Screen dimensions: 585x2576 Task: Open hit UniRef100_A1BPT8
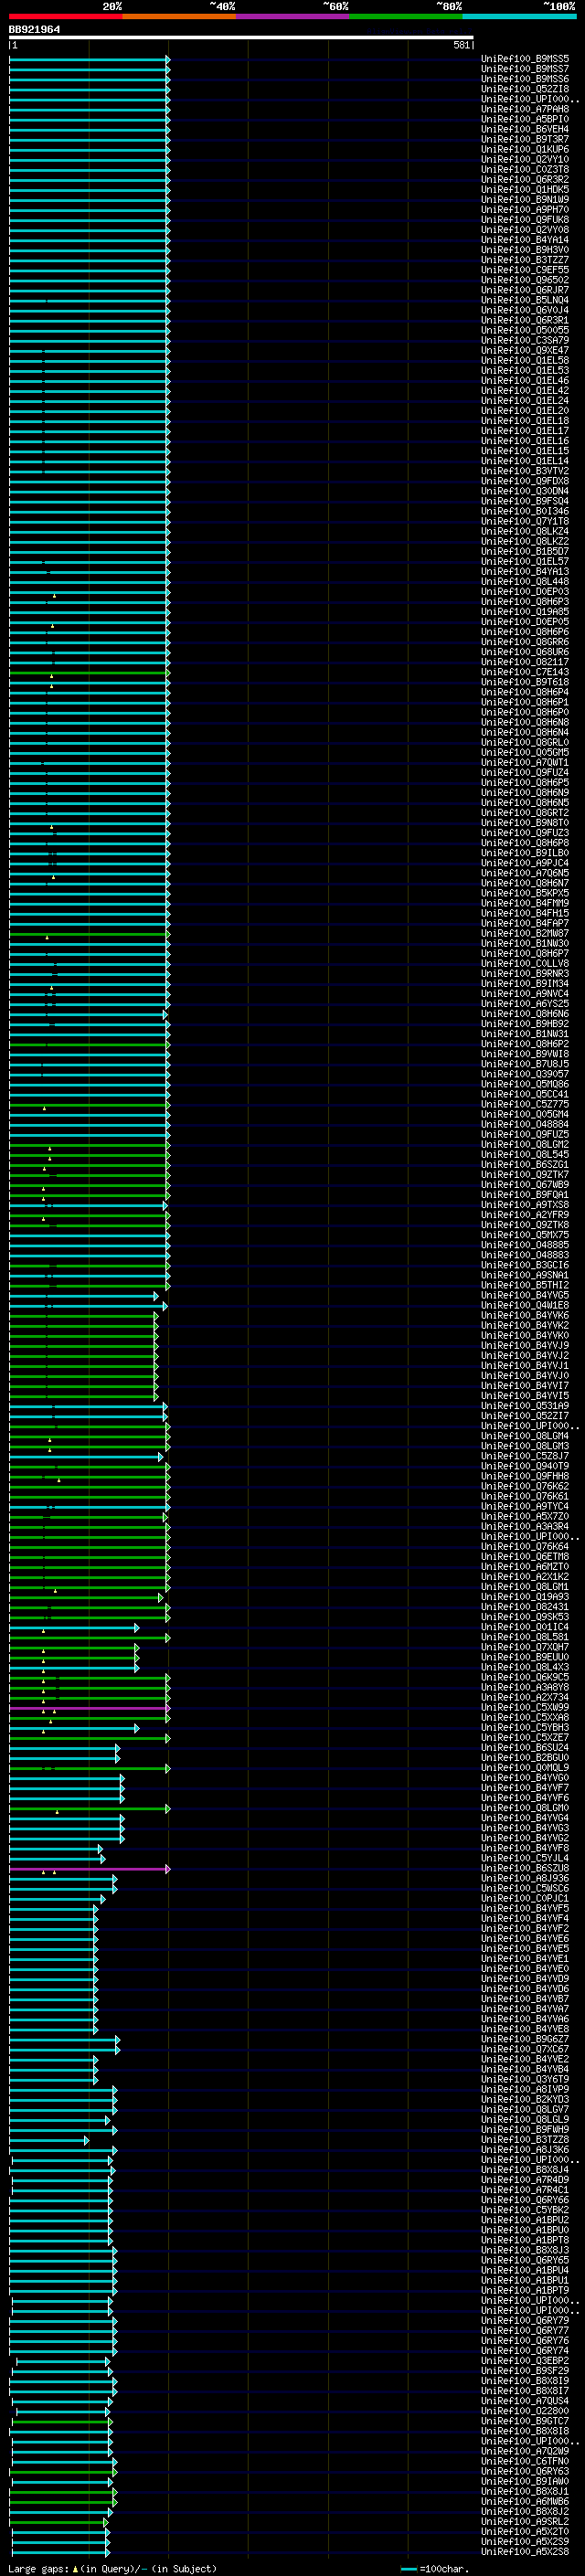click(x=525, y=2240)
